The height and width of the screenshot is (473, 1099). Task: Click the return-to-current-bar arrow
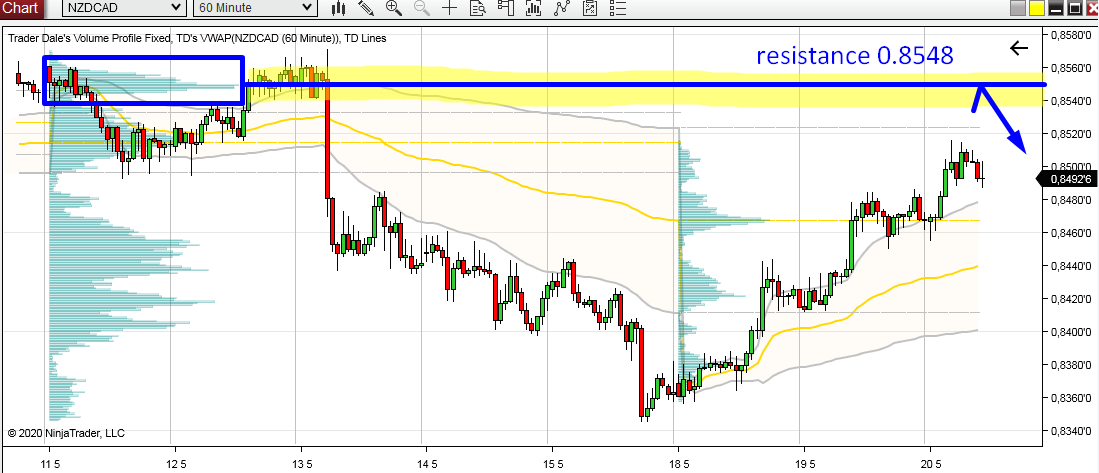(x=1018, y=48)
